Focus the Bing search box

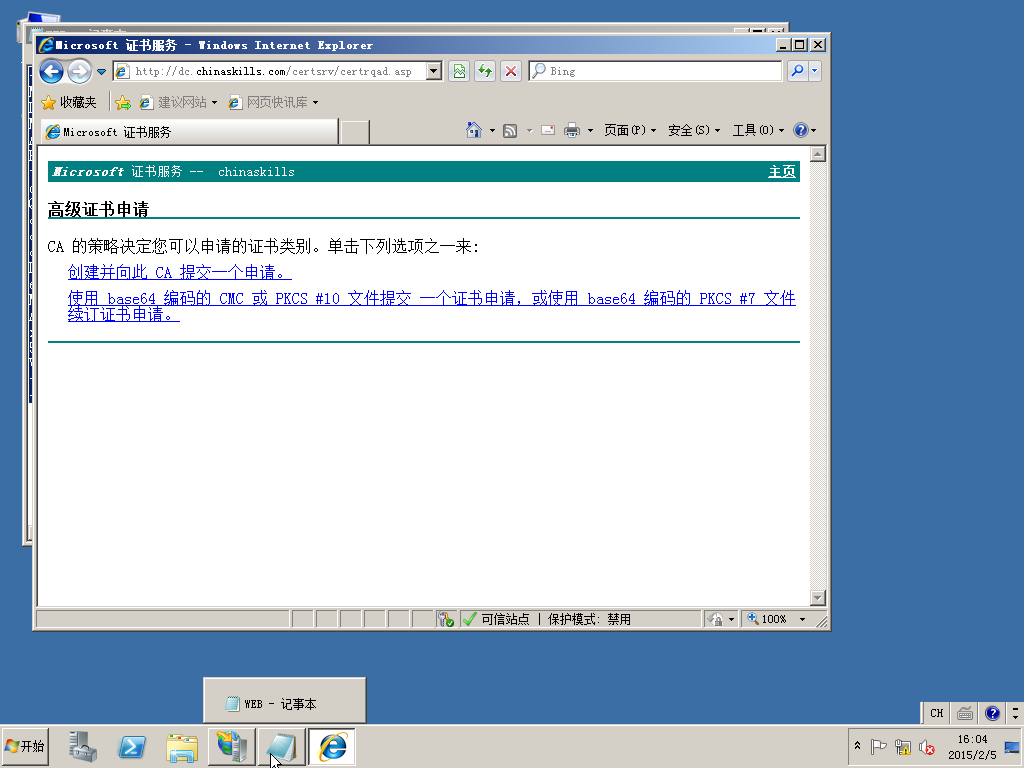click(655, 71)
